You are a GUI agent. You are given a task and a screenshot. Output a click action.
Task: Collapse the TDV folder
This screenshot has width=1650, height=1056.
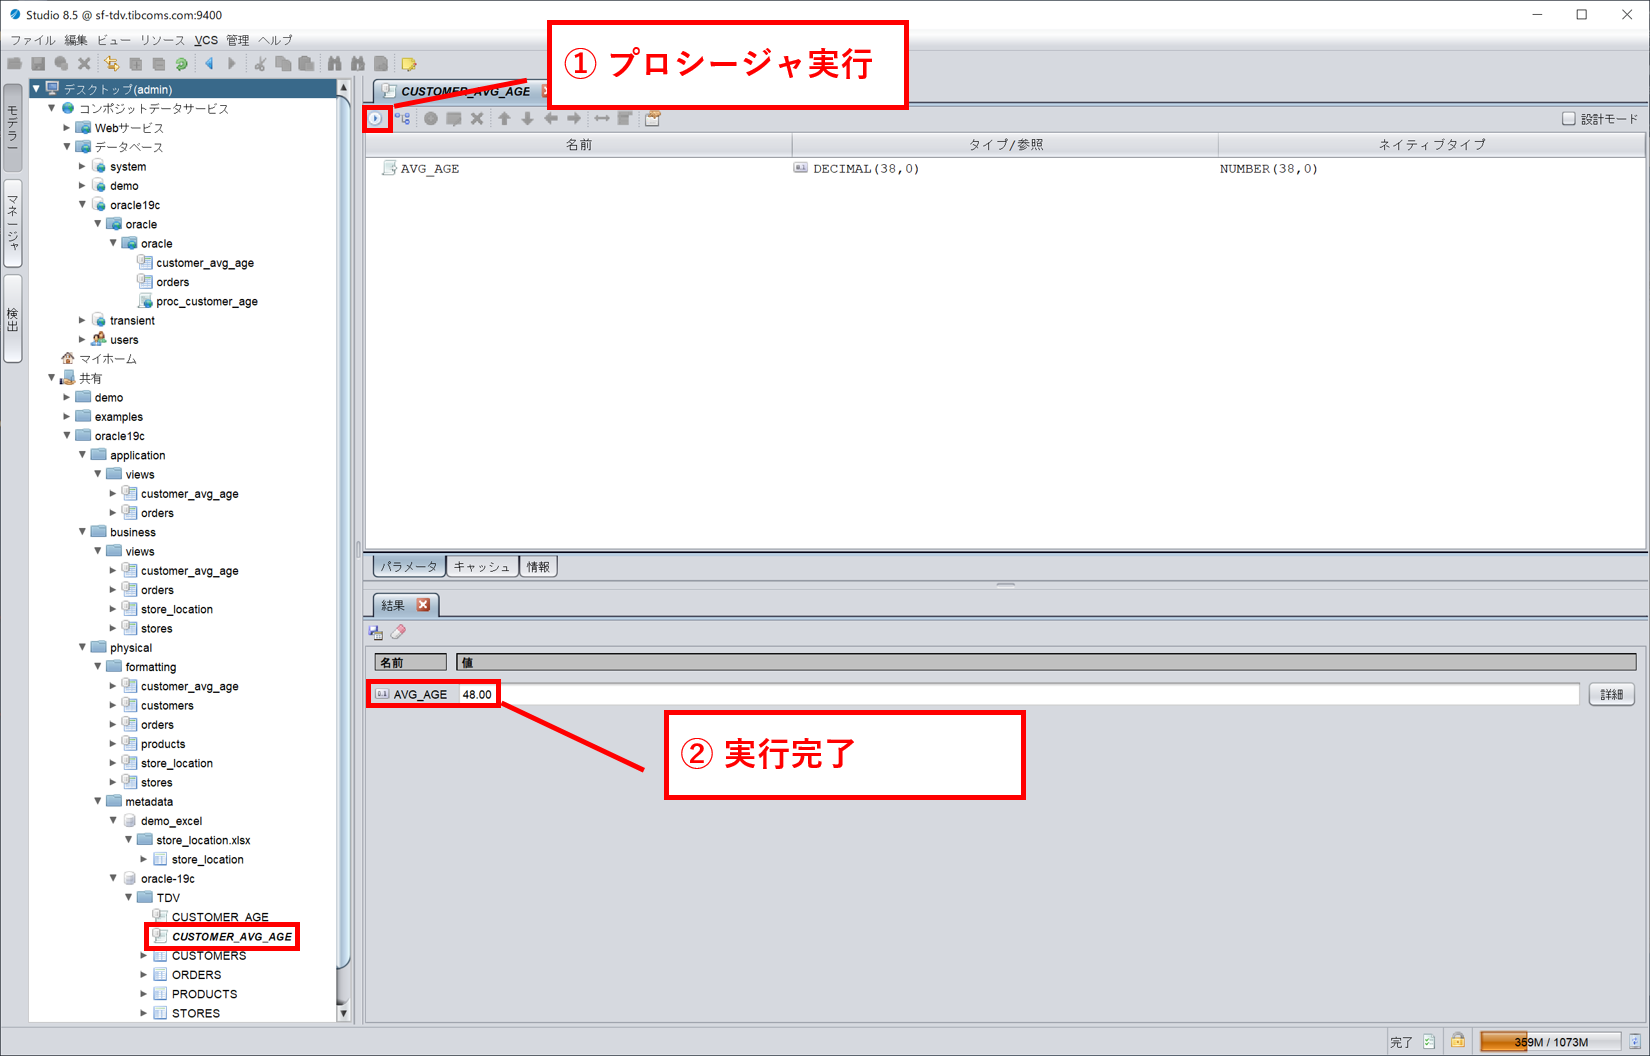click(x=129, y=898)
